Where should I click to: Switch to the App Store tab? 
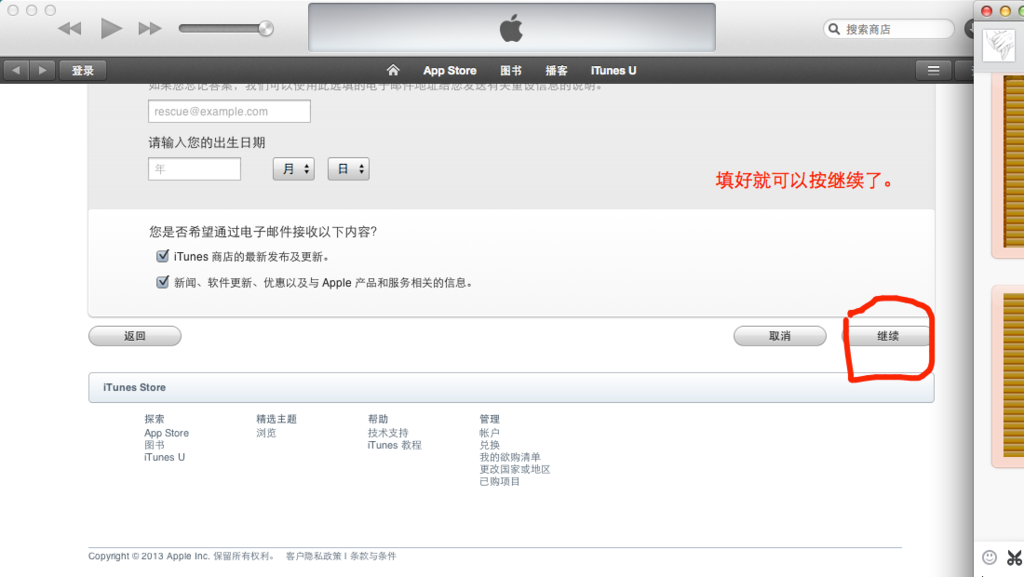tap(450, 70)
